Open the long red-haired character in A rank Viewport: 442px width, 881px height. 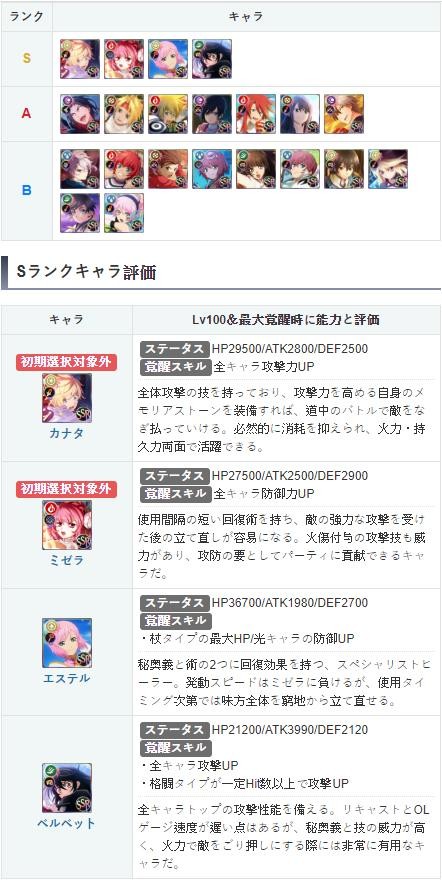(256, 114)
